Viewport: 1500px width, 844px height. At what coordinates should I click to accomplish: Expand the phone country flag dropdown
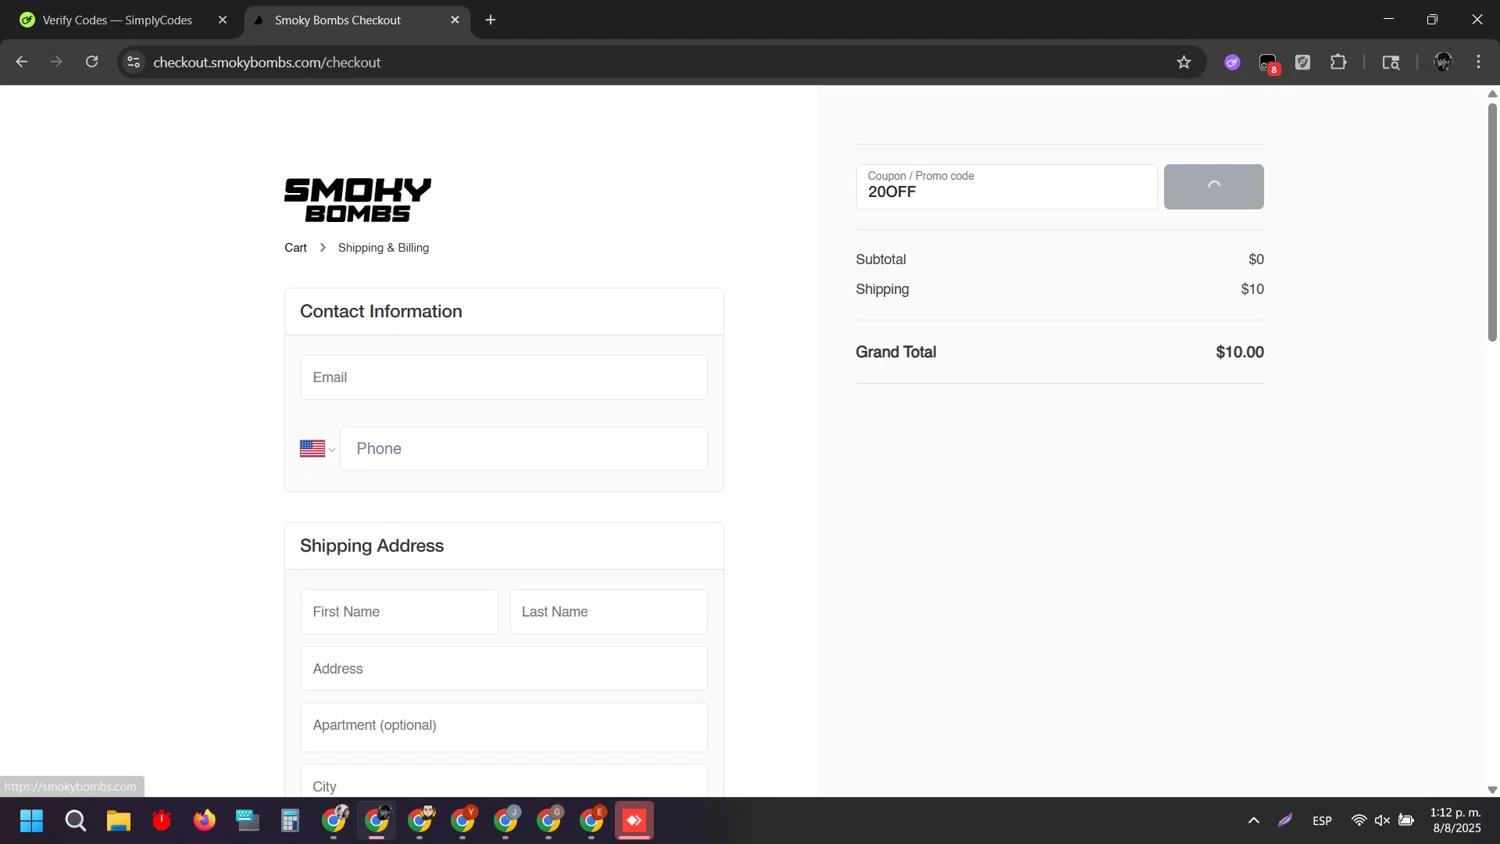[317, 449]
